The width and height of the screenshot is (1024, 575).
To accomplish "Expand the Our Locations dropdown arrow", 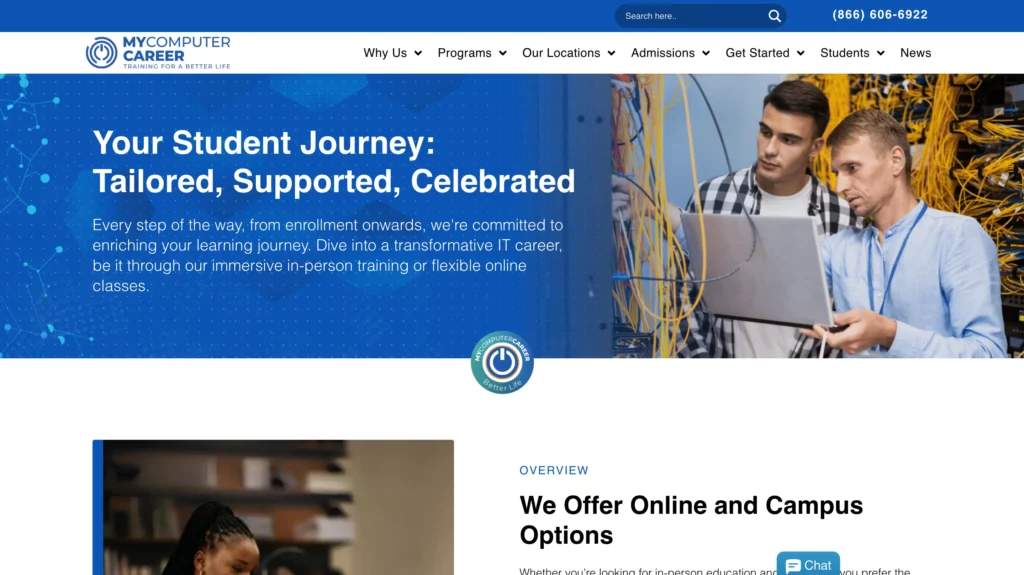I will [x=611, y=53].
